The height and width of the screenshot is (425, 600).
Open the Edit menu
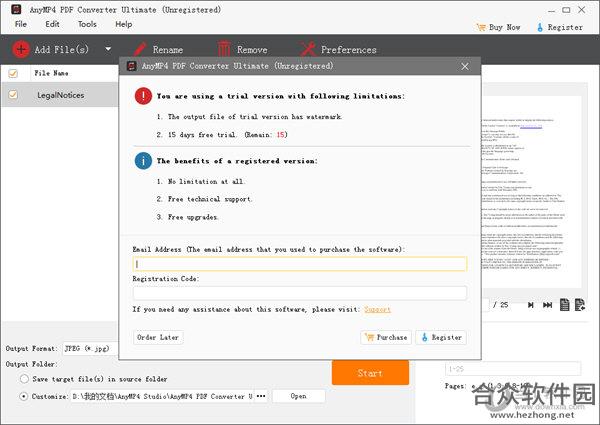tap(52, 24)
